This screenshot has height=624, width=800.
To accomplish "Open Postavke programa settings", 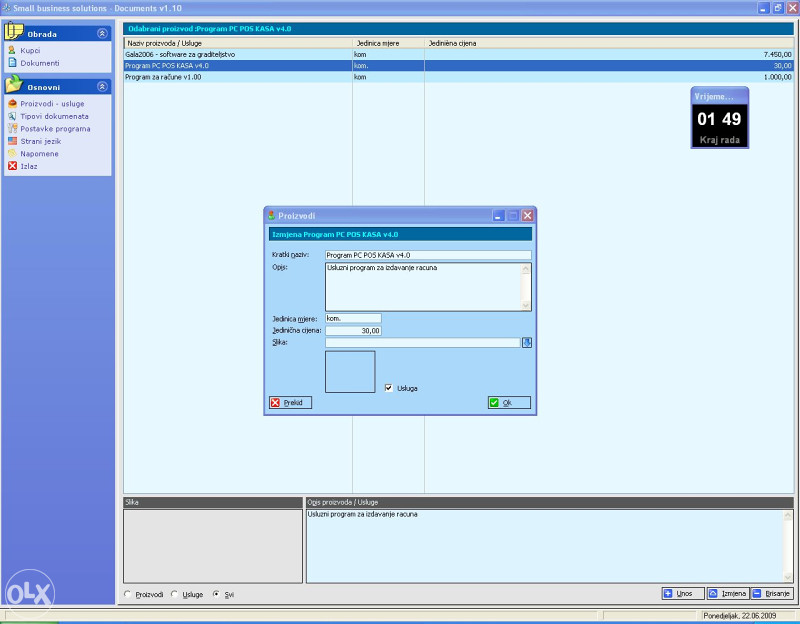I will (55, 129).
